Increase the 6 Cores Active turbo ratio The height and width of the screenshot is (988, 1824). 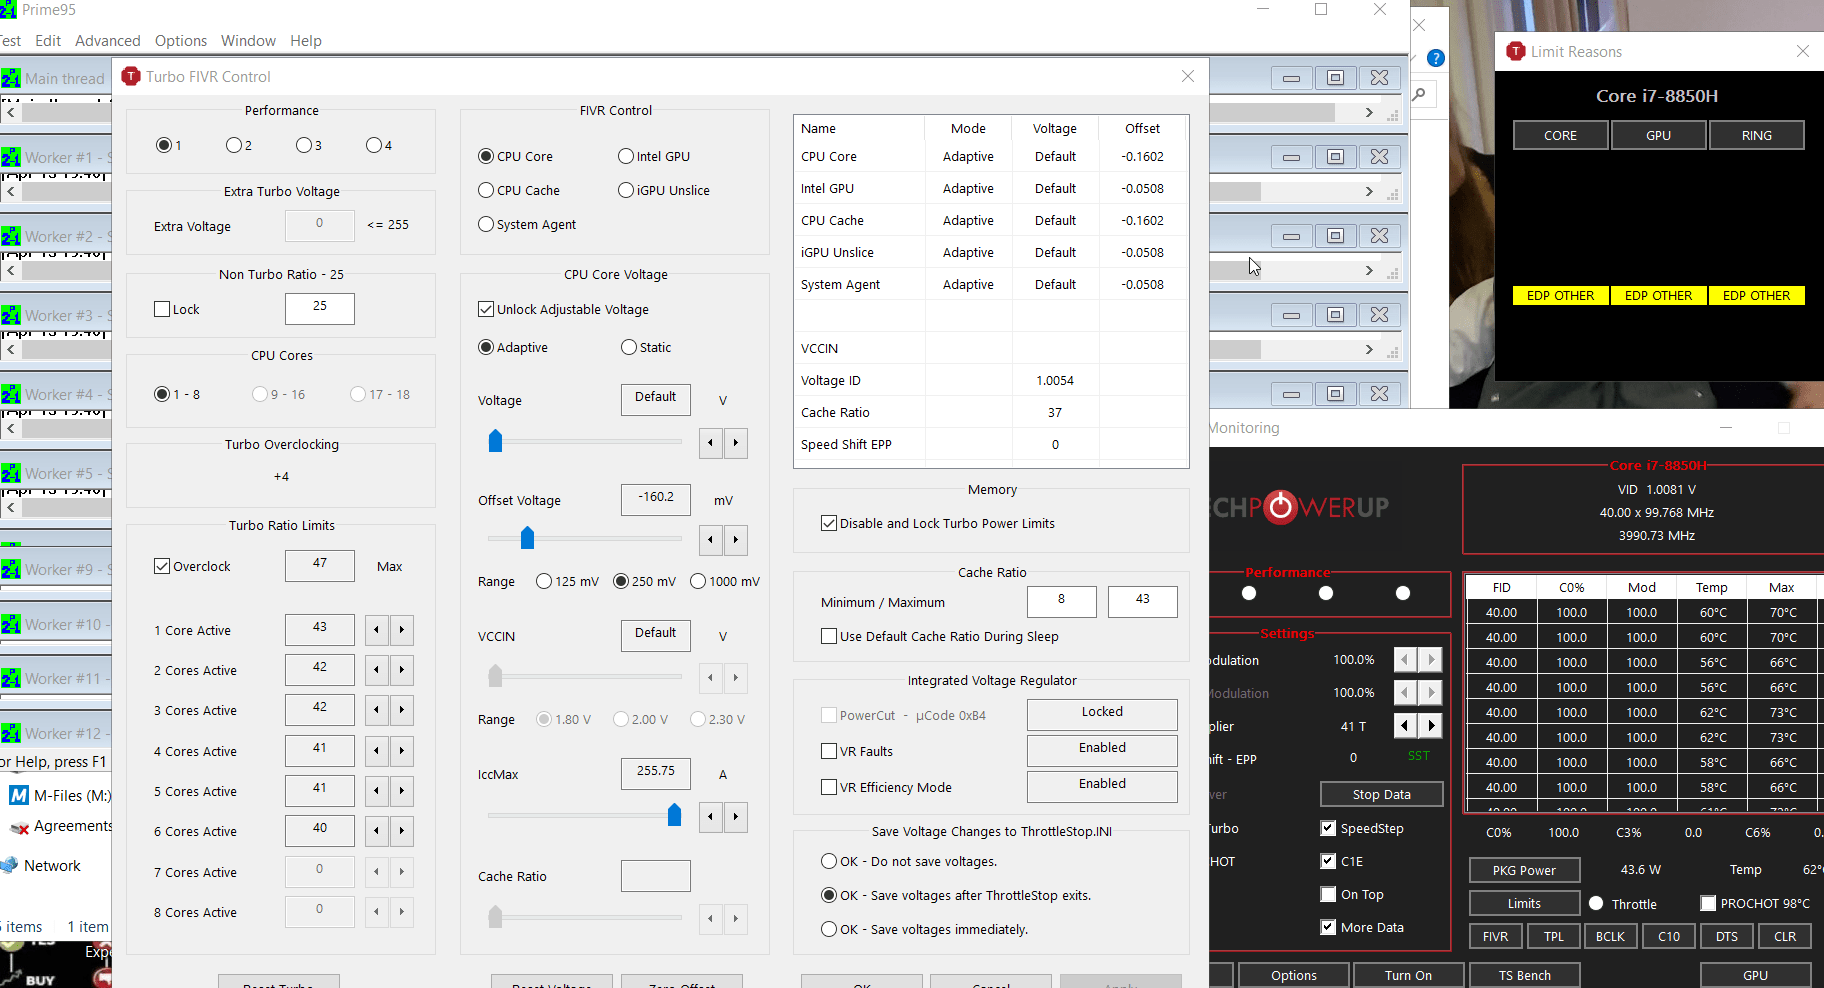(402, 831)
